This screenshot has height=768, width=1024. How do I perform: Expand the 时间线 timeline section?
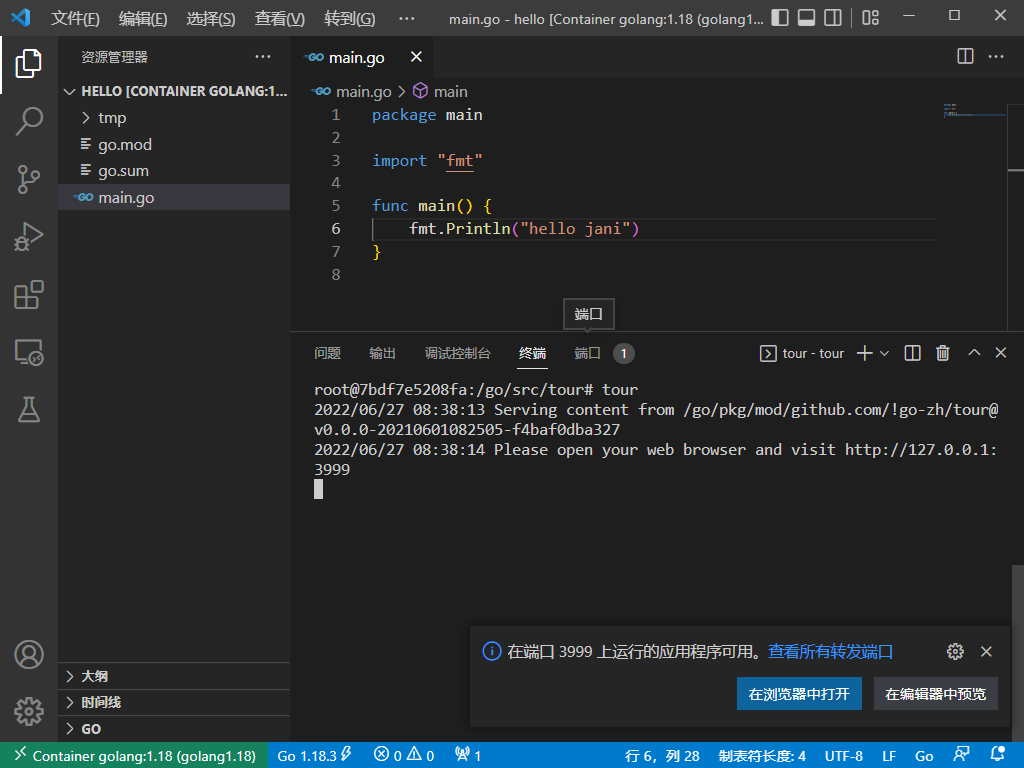174,702
